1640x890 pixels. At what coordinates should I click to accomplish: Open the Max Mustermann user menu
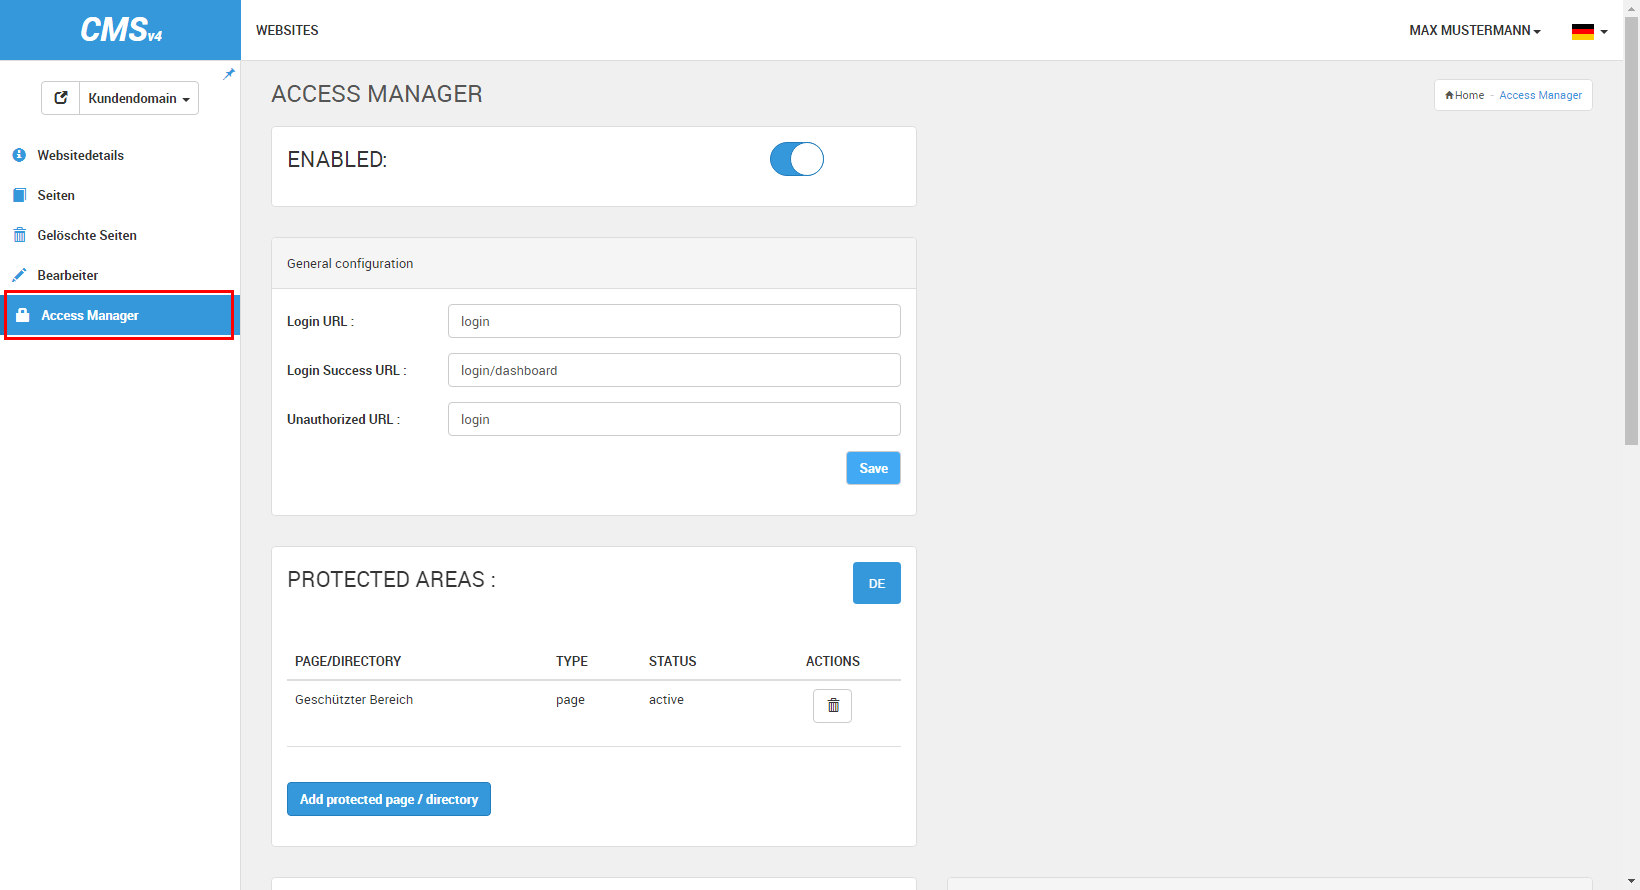point(1474,30)
